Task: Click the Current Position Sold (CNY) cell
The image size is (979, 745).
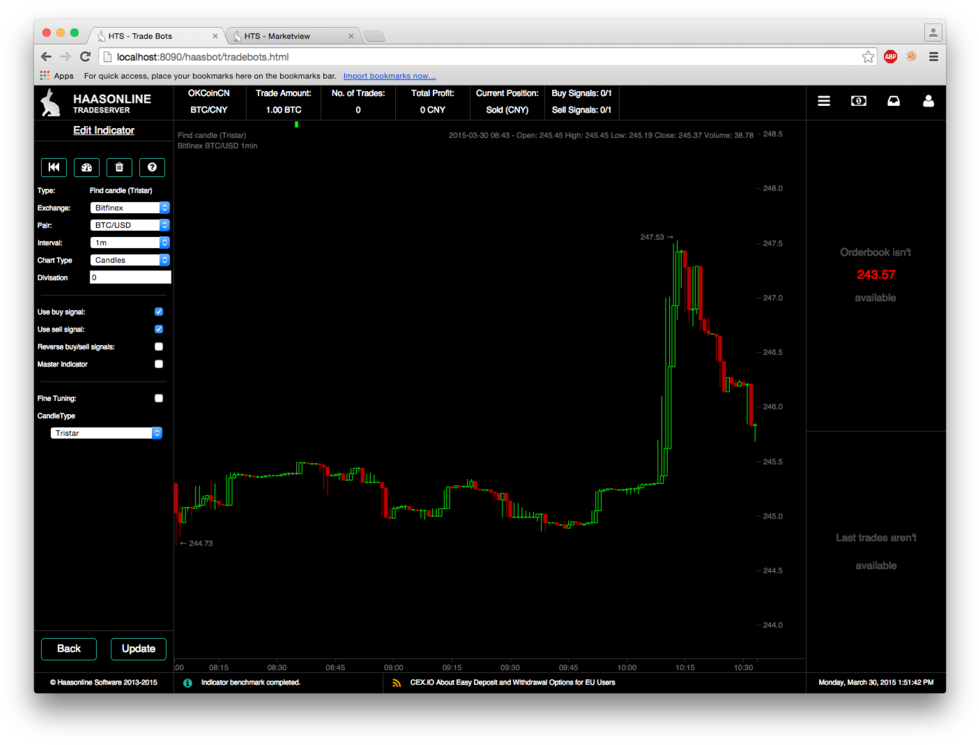Action: 507,101
